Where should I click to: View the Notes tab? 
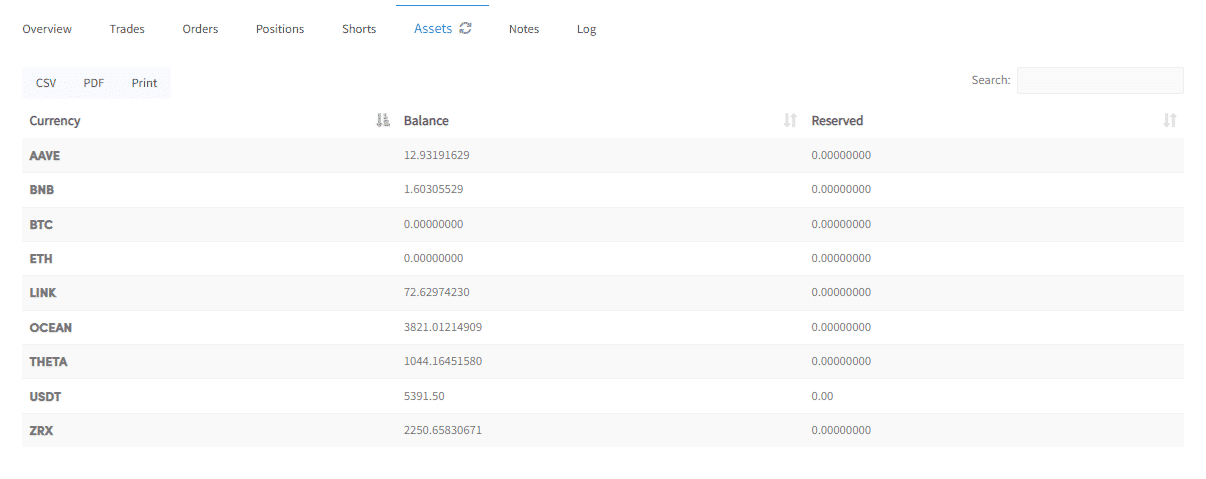(x=524, y=29)
